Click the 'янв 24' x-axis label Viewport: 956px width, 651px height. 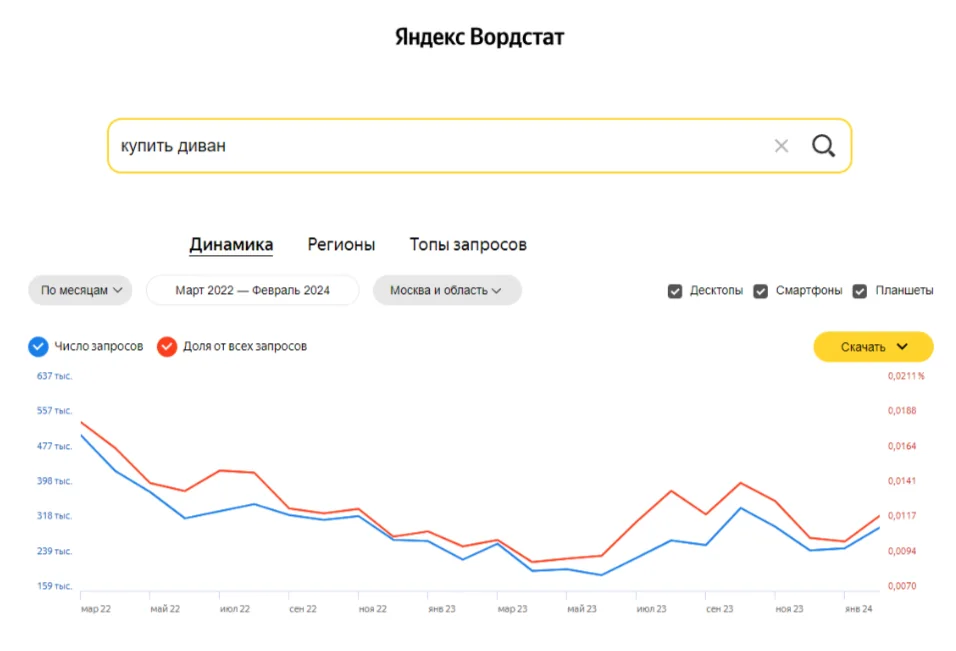pyautogui.click(x=858, y=609)
